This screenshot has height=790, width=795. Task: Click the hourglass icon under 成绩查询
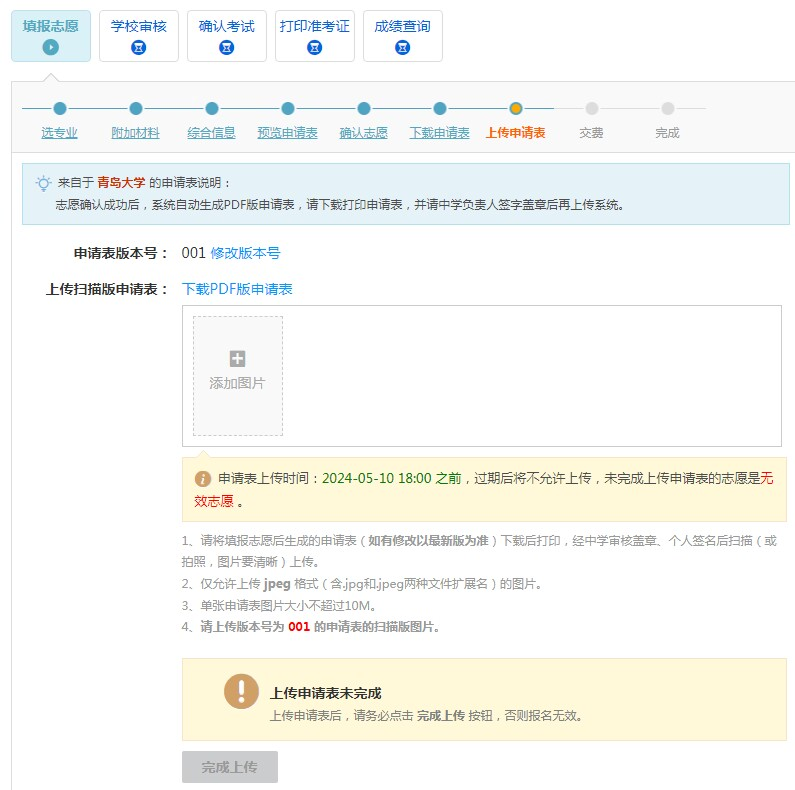click(x=403, y=47)
